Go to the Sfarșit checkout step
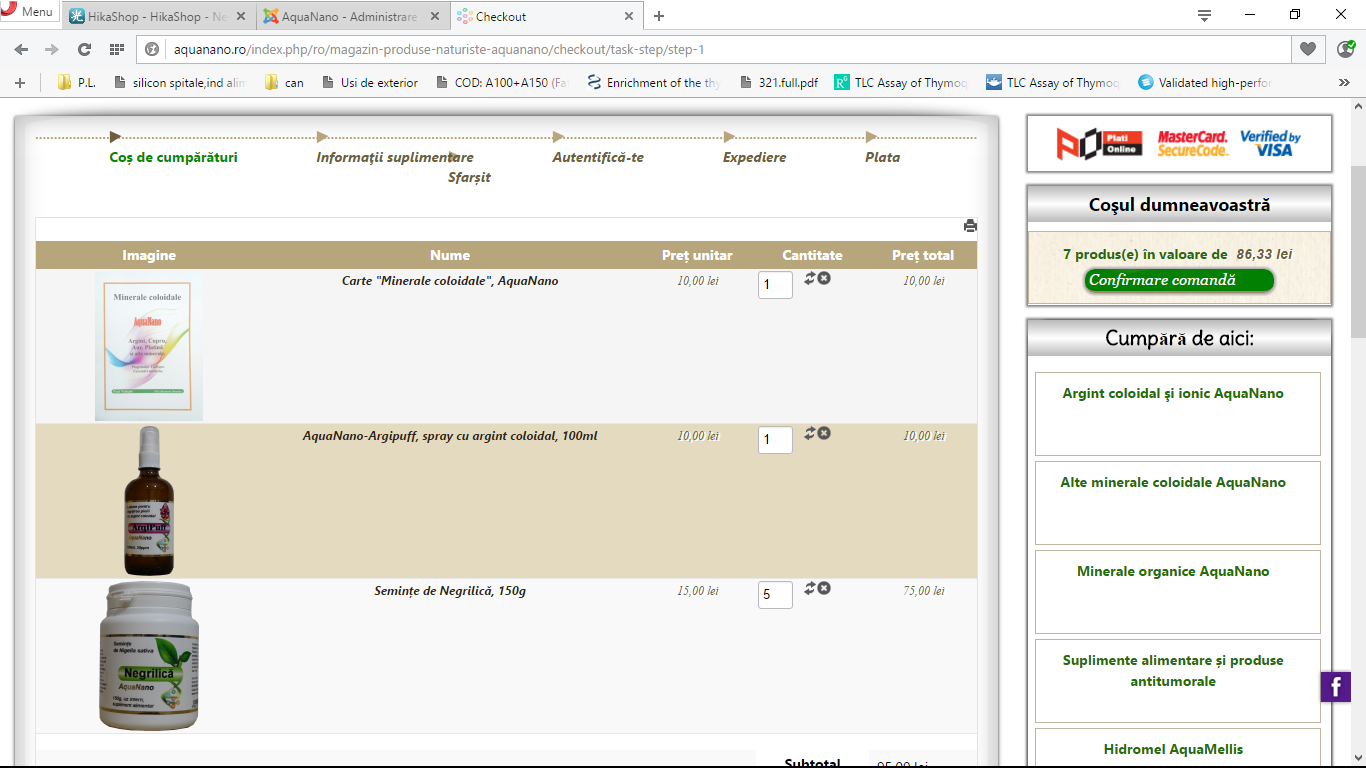1366x768 pixels. pyautogui.click(x=470, y=177)
